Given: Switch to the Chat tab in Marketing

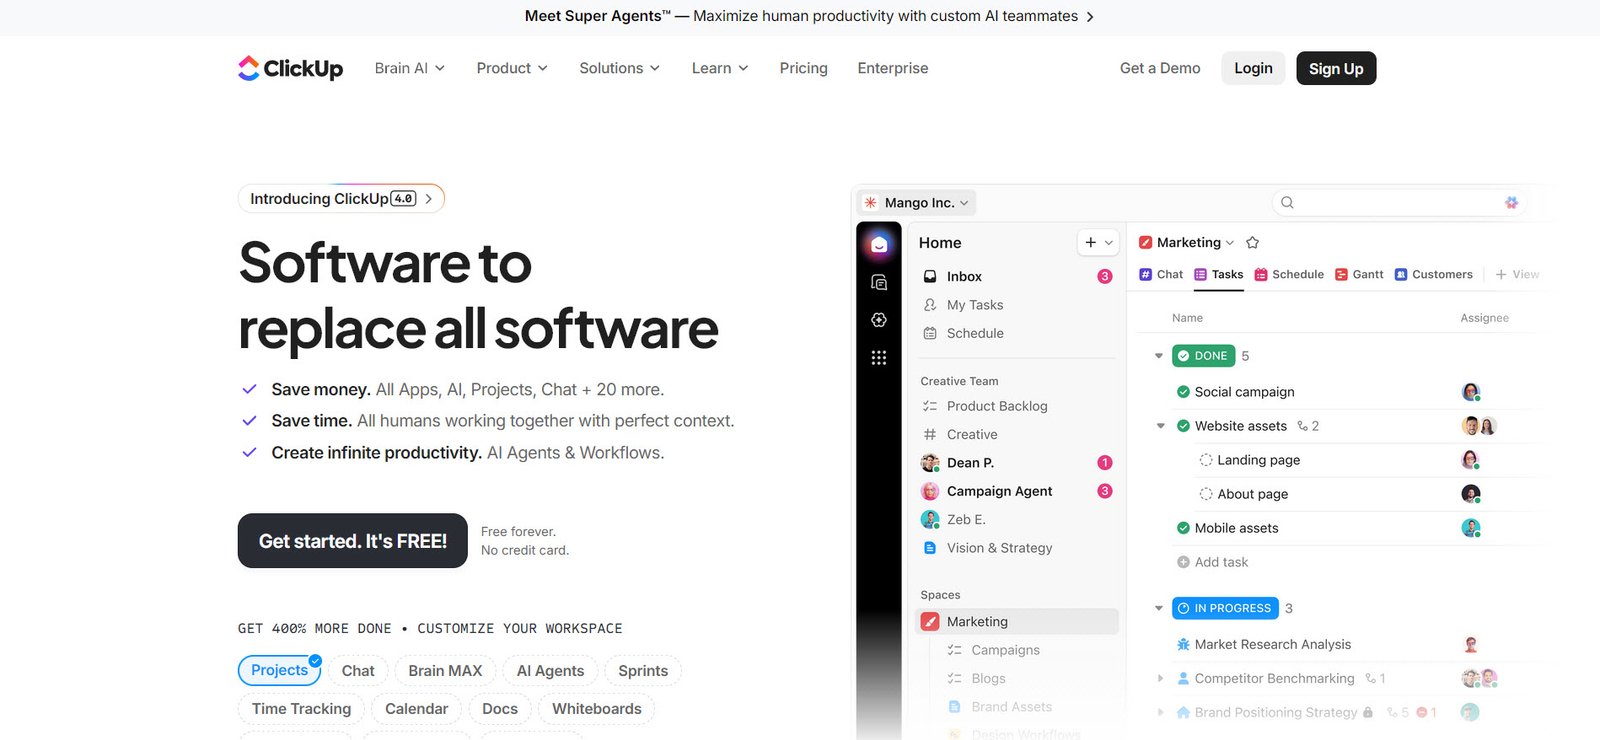Looking at the screenshot, I should point(1161,274).
